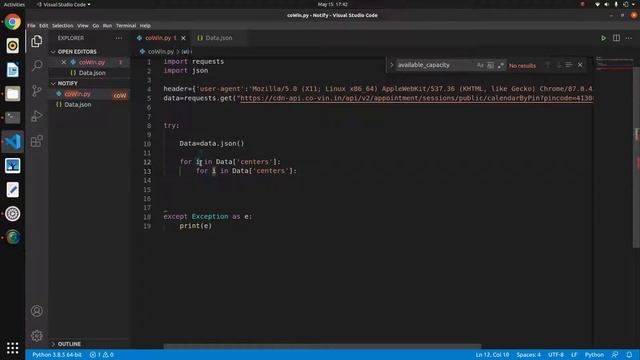Open notifications bell in status bar
Viewport: 640px width, 360px height.
tap(629, 355)
